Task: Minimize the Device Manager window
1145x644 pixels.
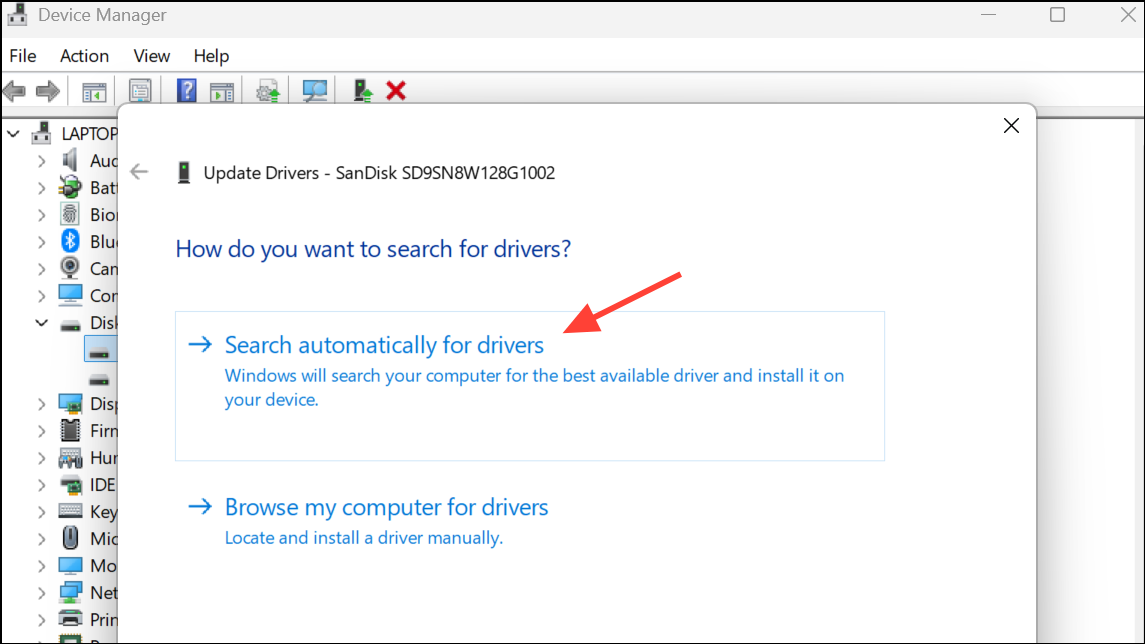Action: pyautogui.click(x=988, y=15)
